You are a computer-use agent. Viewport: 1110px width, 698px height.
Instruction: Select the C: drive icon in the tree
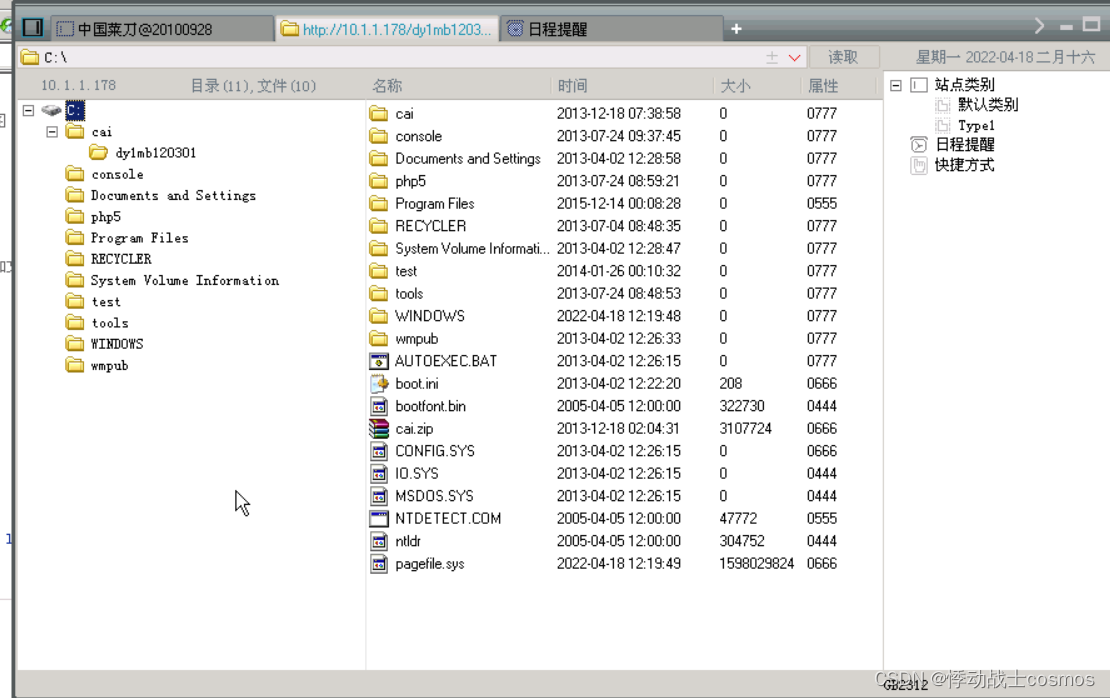coord(51,110)
